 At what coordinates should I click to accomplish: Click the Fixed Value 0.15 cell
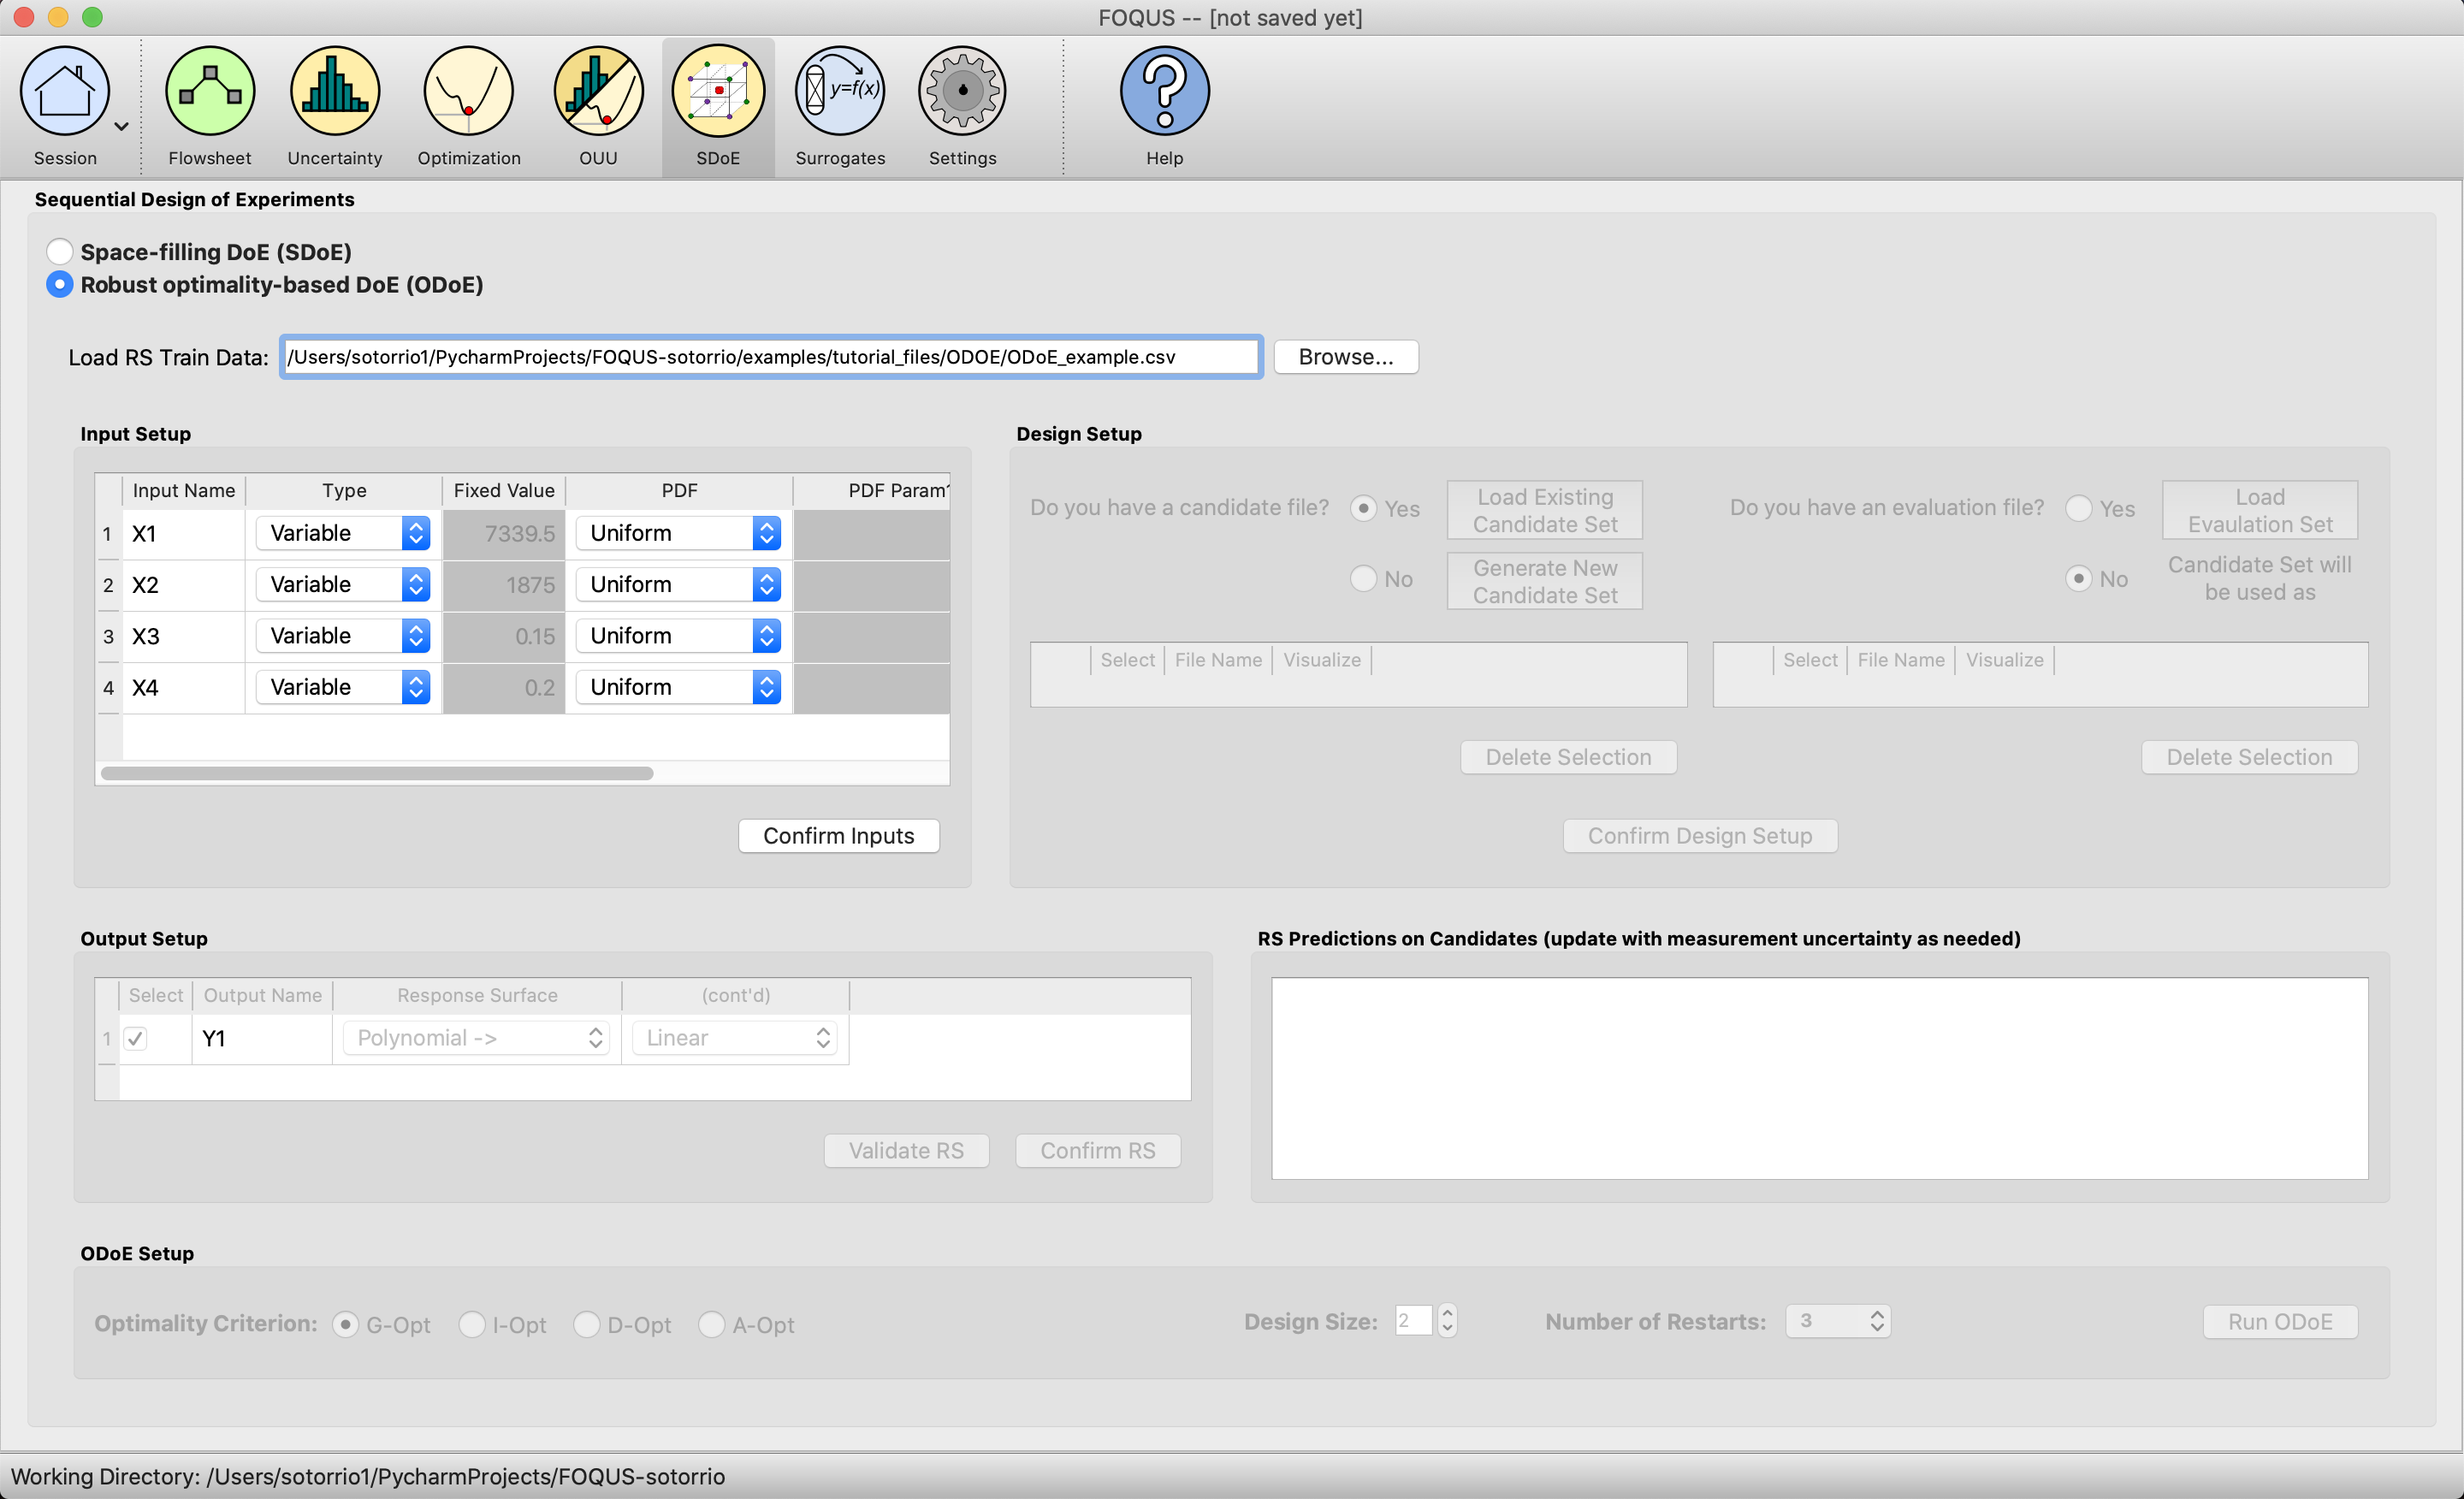[504, 636]
